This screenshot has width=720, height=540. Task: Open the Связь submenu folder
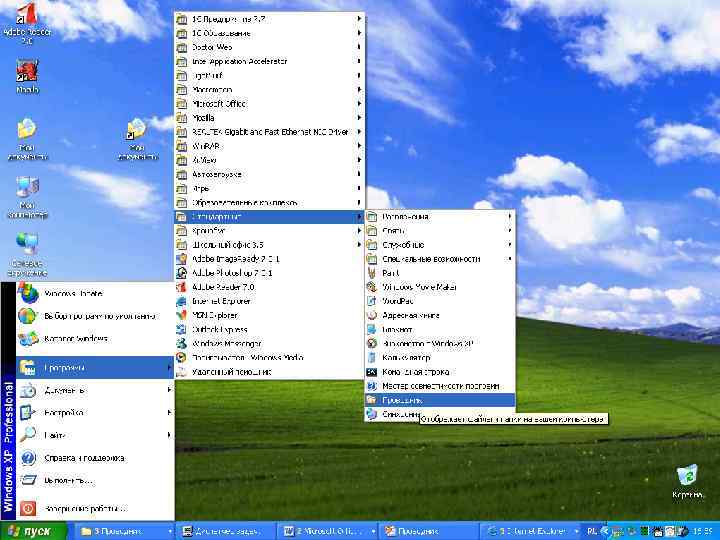[x=440, y=231]
